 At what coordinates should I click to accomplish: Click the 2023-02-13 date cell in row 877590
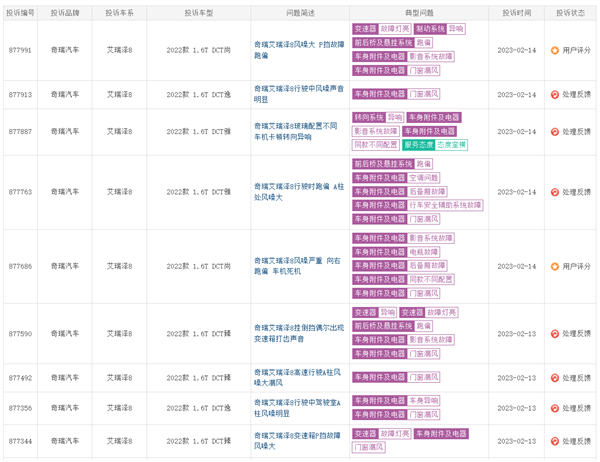pos(517,334)
